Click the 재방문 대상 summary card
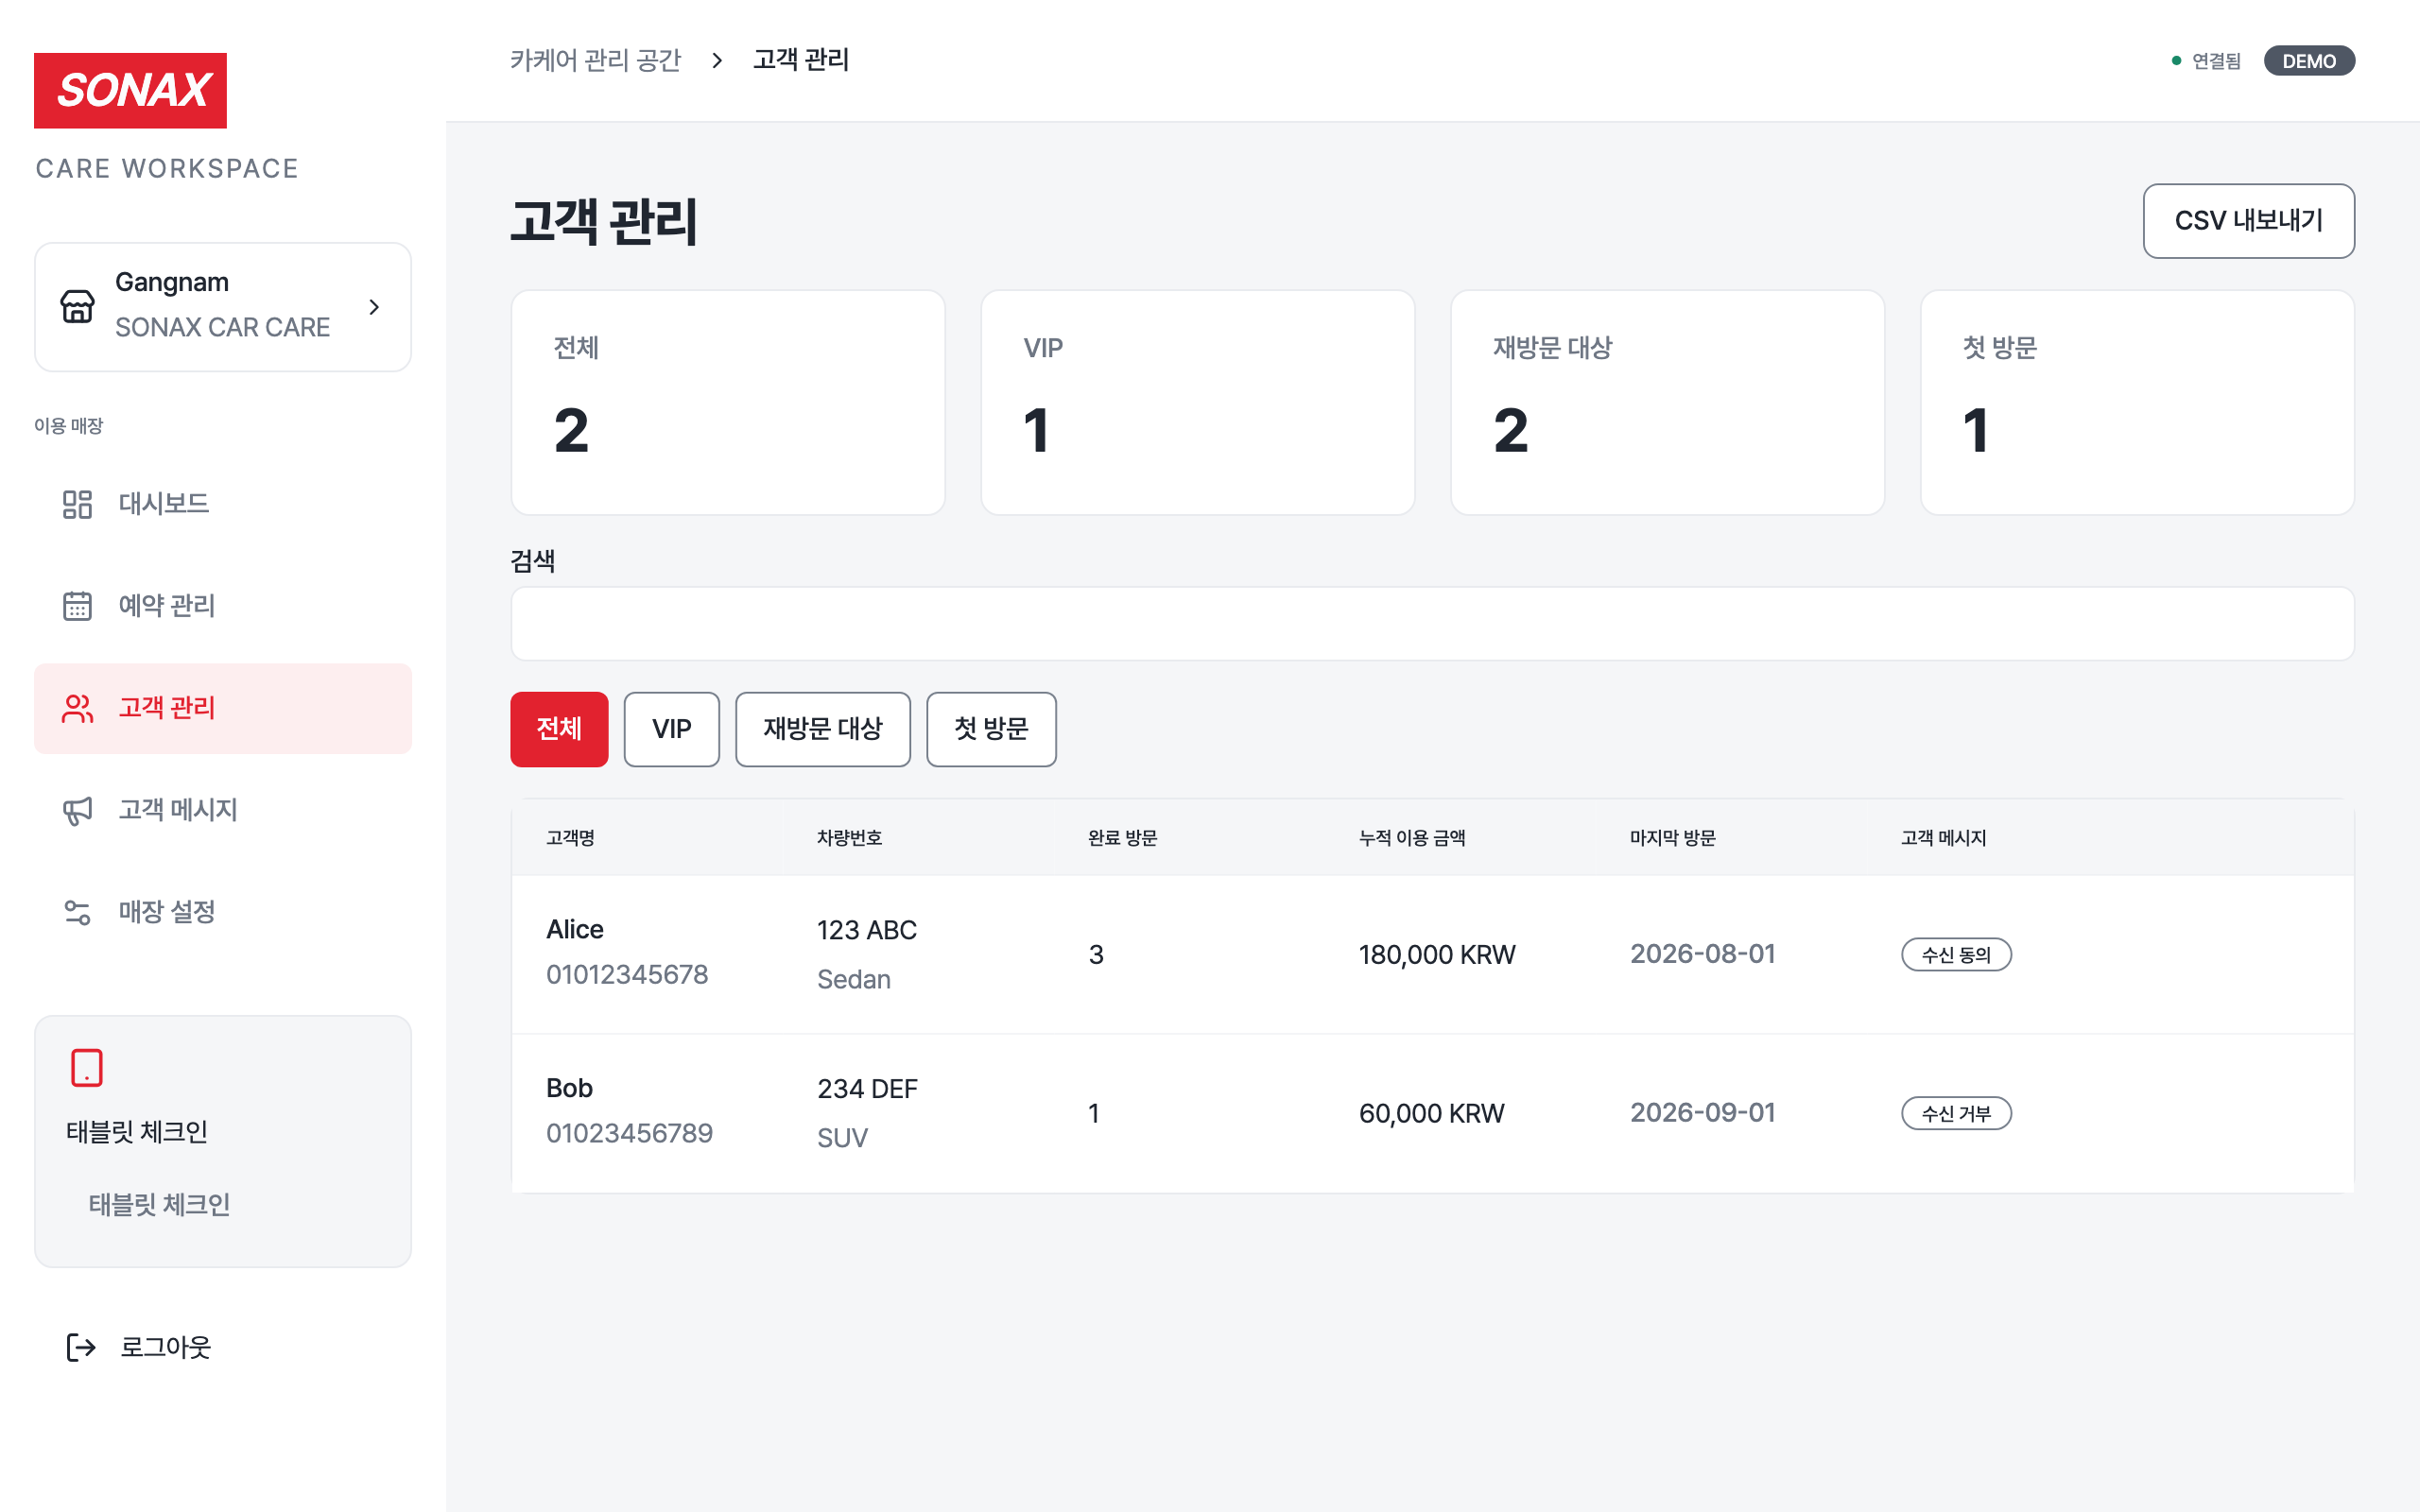Image resolution: width=2420 pixels, height=1512 pixels. pyautogui.click(x=1668, y=403)
